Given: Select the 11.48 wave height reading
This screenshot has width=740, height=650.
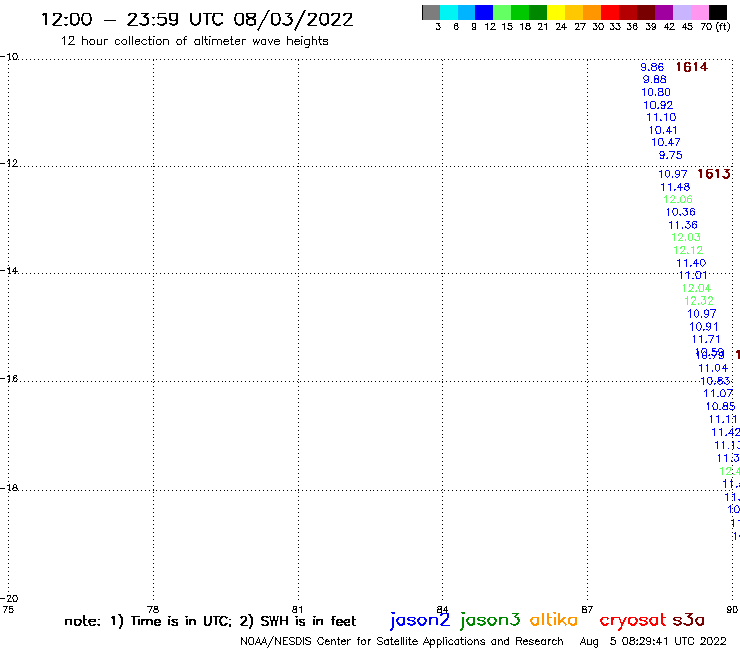Looking at the screenshot, I should pos(675,187).
